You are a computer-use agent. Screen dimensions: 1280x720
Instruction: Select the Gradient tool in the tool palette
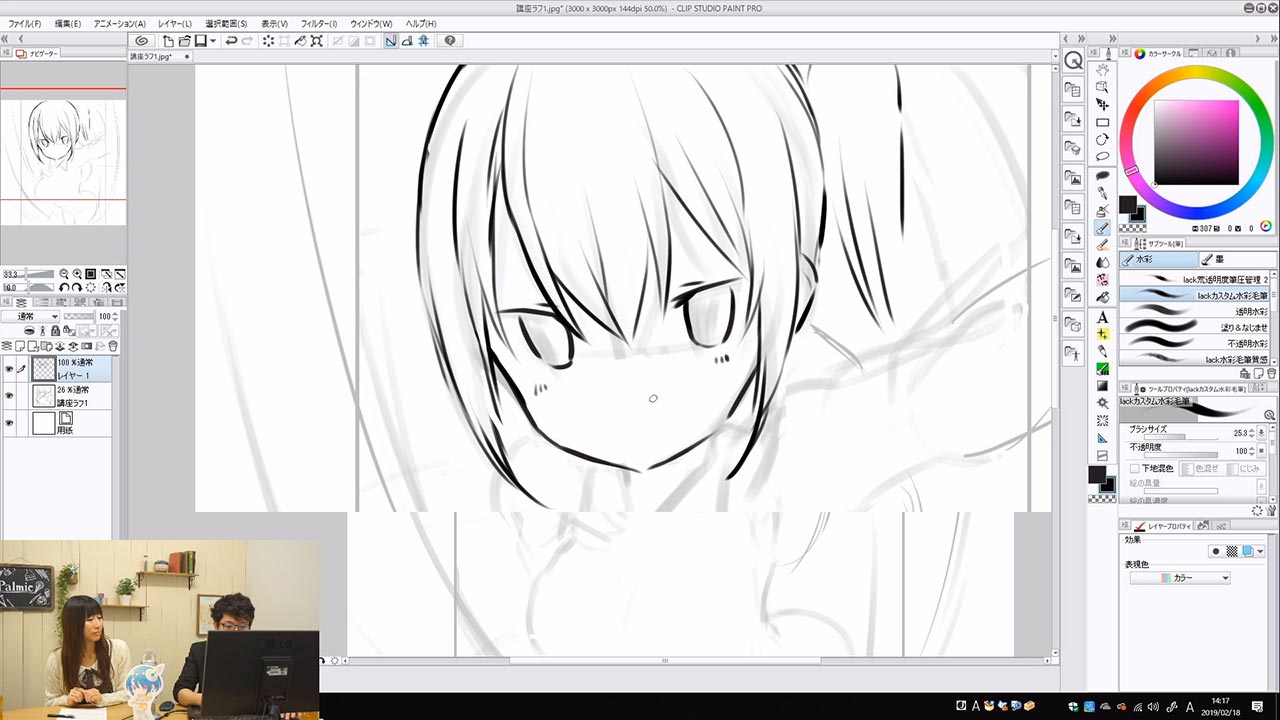(x=1102, y=386)
